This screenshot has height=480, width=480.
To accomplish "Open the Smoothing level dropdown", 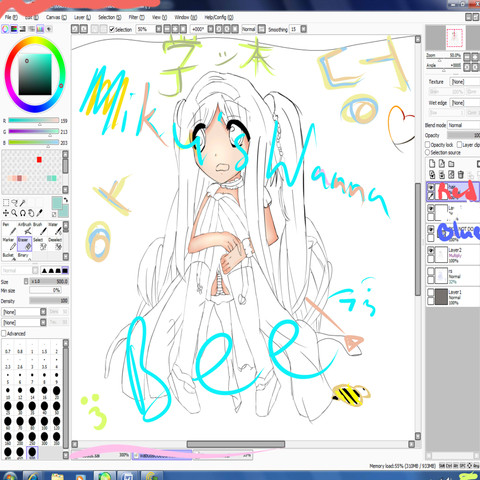I will click(x=304, y=29).
